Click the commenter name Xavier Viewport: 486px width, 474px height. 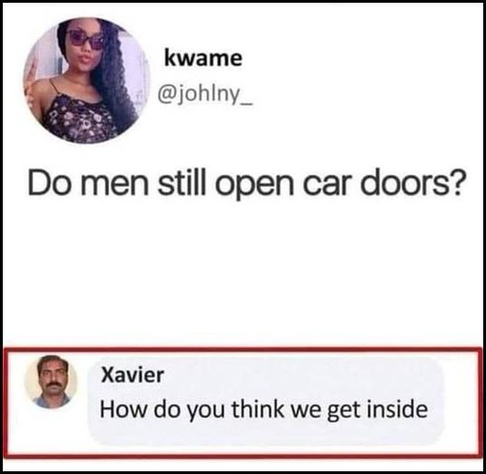[x=132, y=375]
